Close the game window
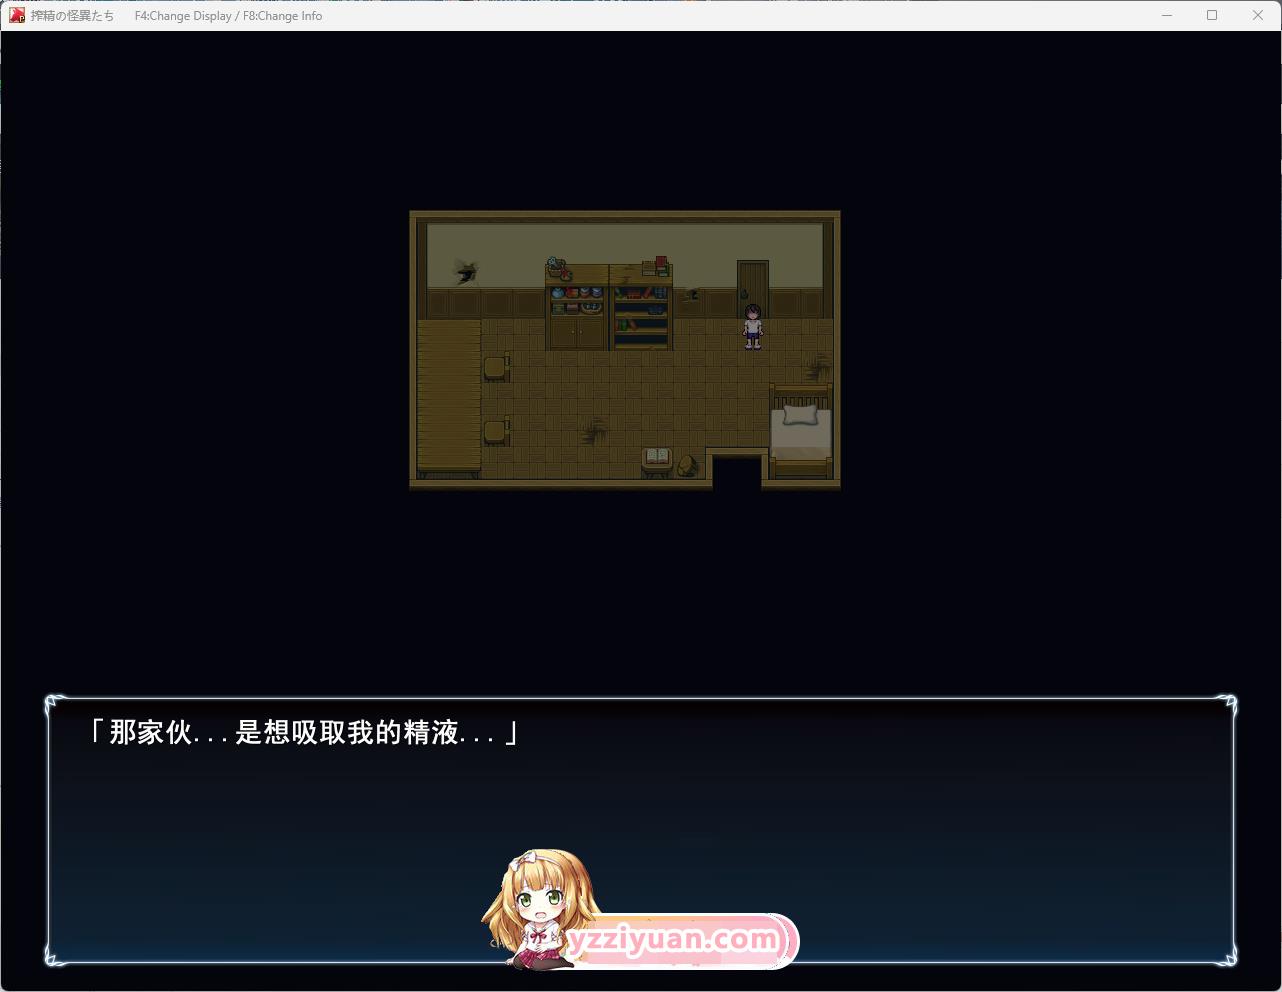The image size is (1282, 992). point(1258,15)
